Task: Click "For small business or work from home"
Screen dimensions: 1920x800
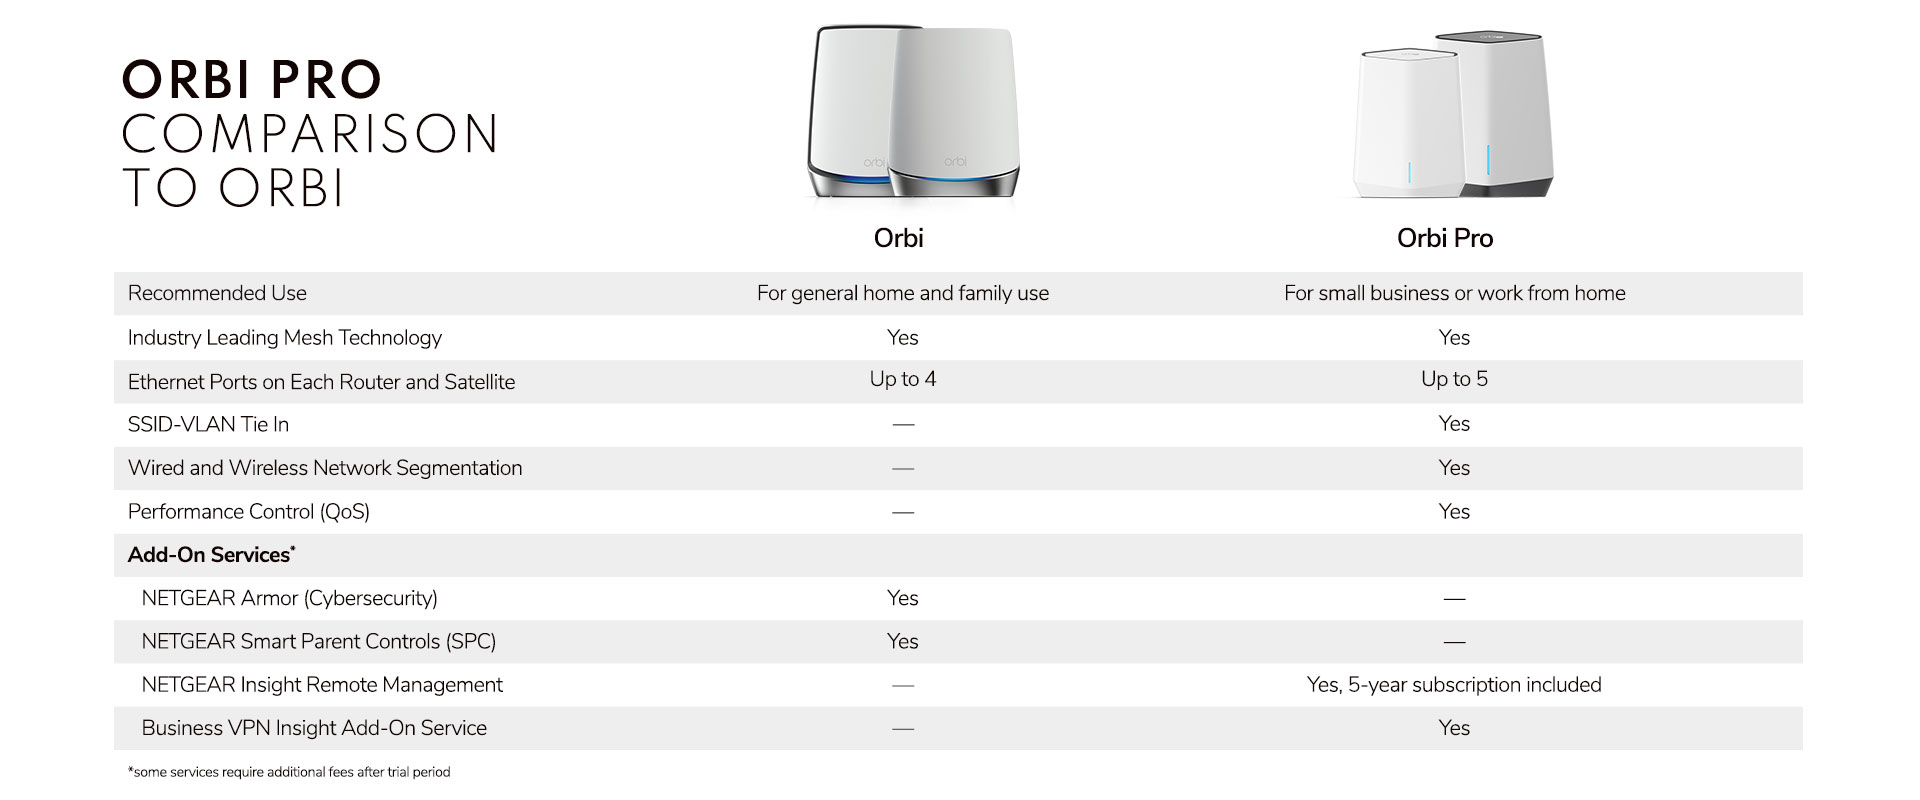Action: (1454, 293)
